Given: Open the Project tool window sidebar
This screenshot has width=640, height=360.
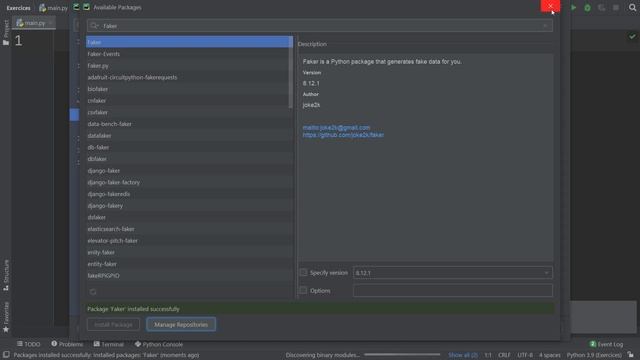Looking at the screenshot, I should pos(6,33).
